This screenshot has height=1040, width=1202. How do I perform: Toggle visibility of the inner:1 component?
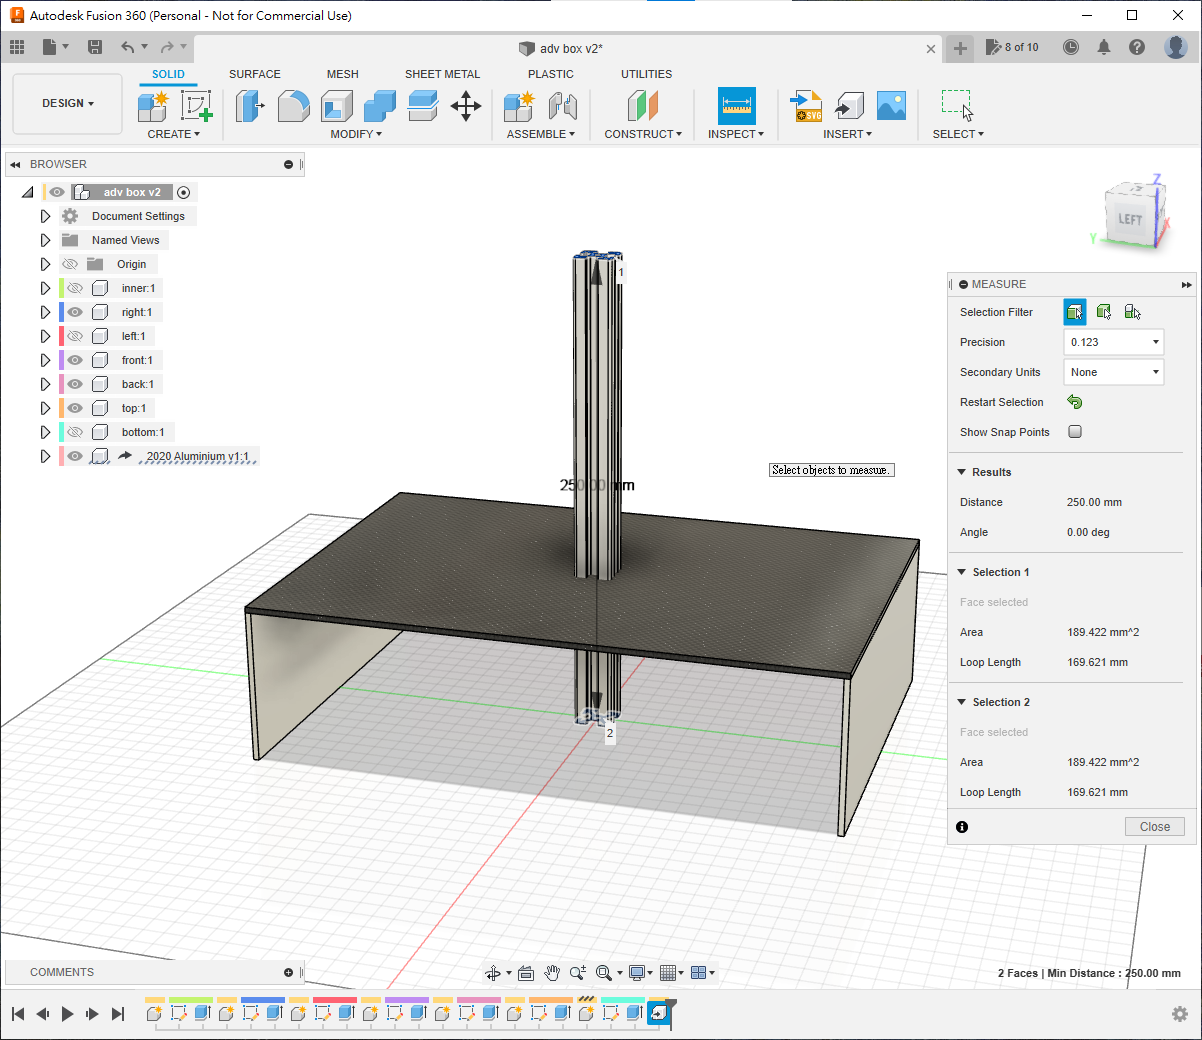coord(75,288)
